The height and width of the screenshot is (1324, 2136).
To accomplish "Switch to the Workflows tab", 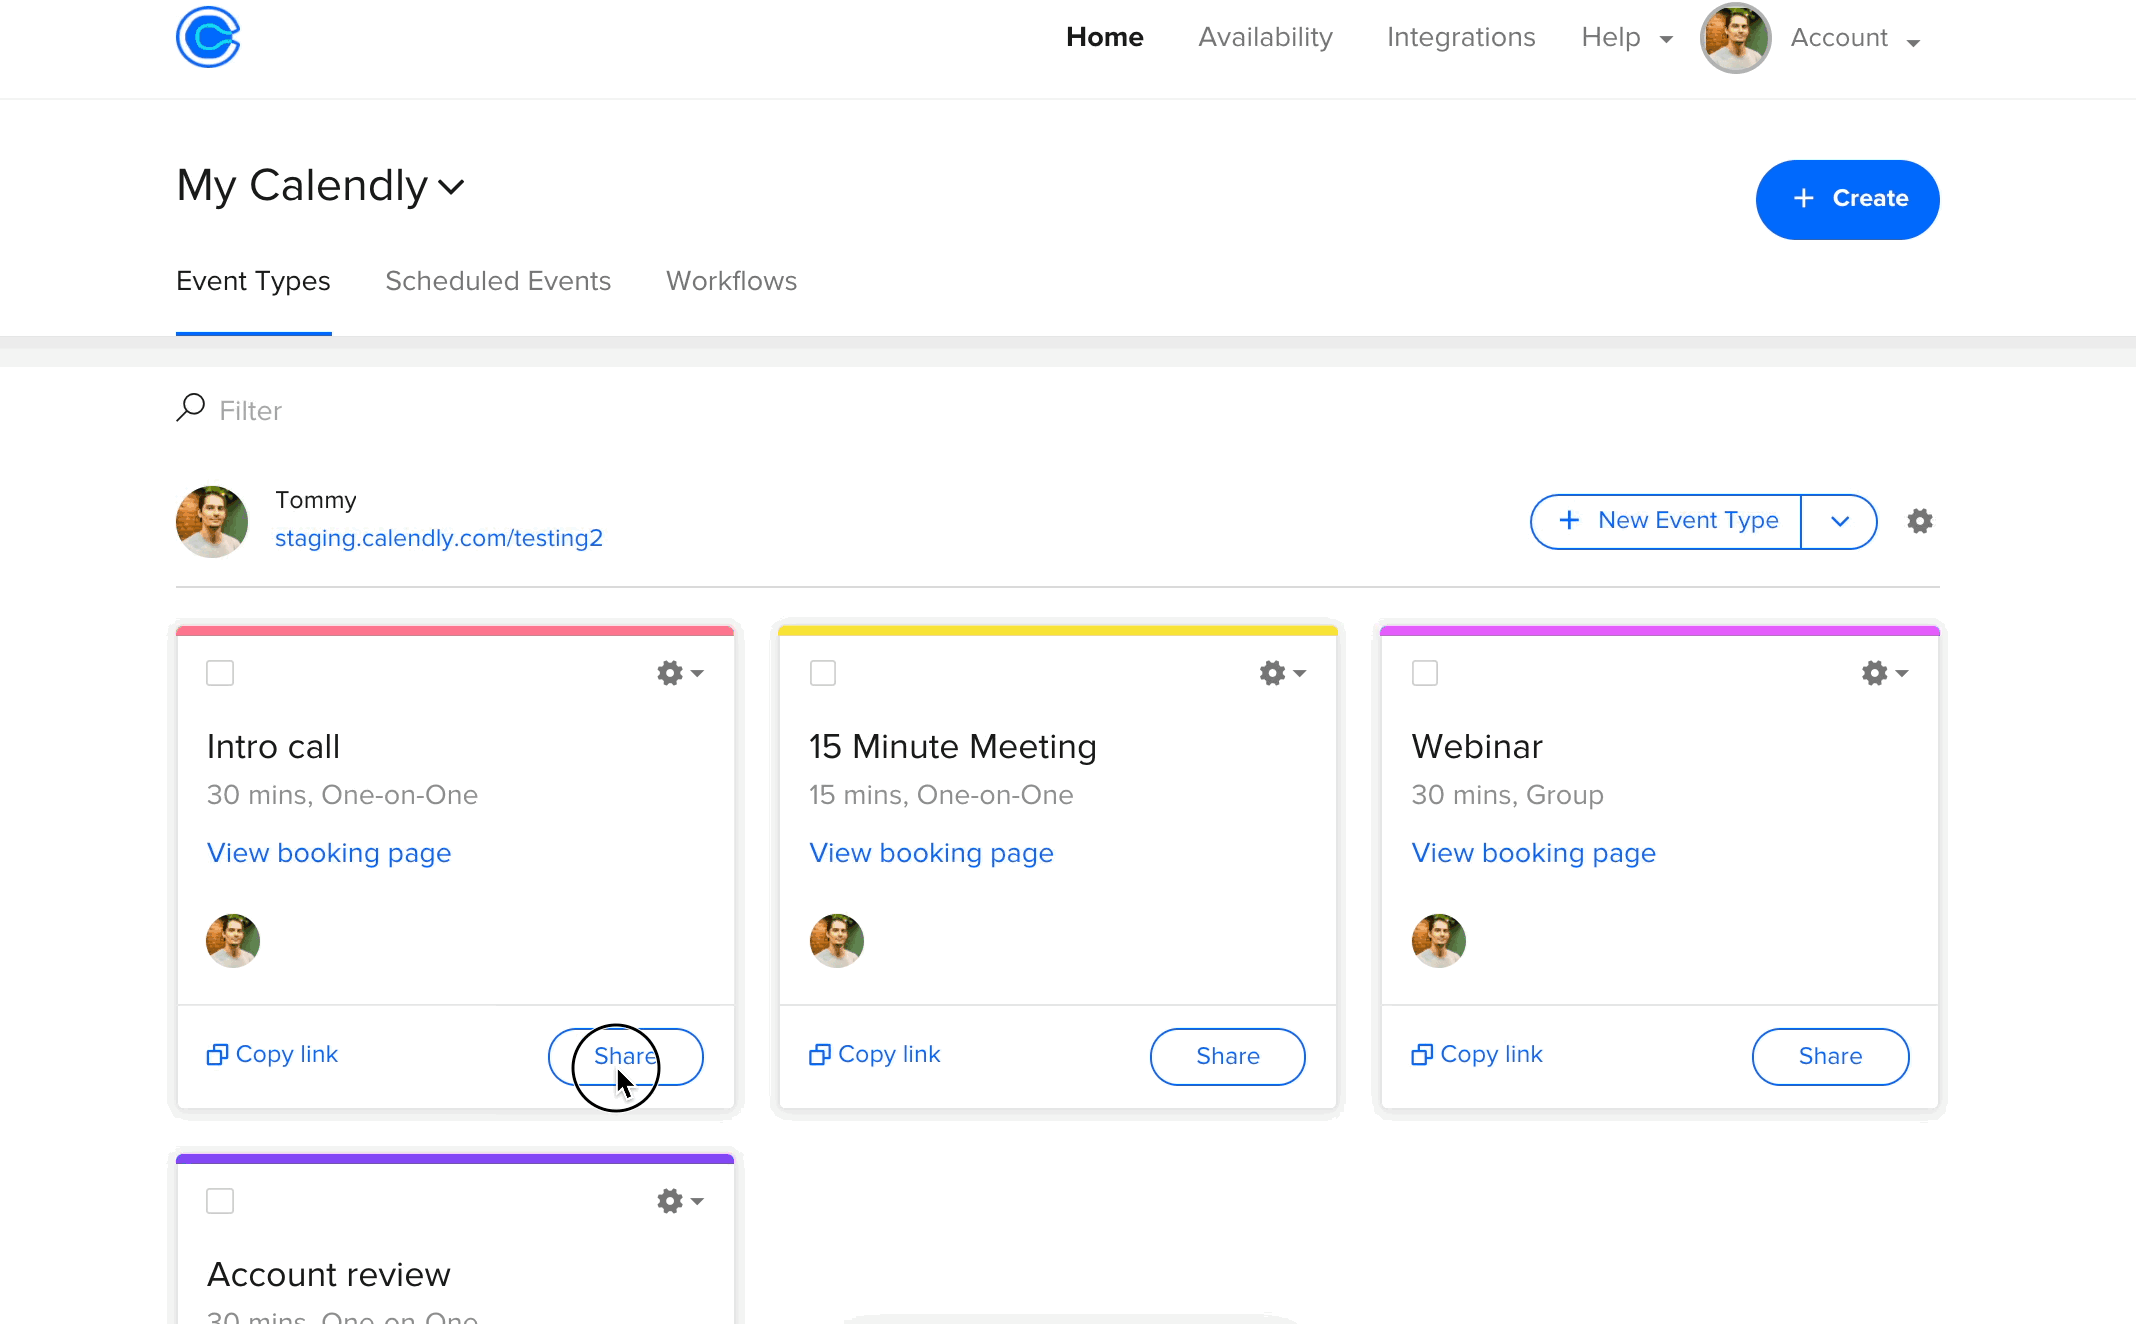I will (731, 281).
